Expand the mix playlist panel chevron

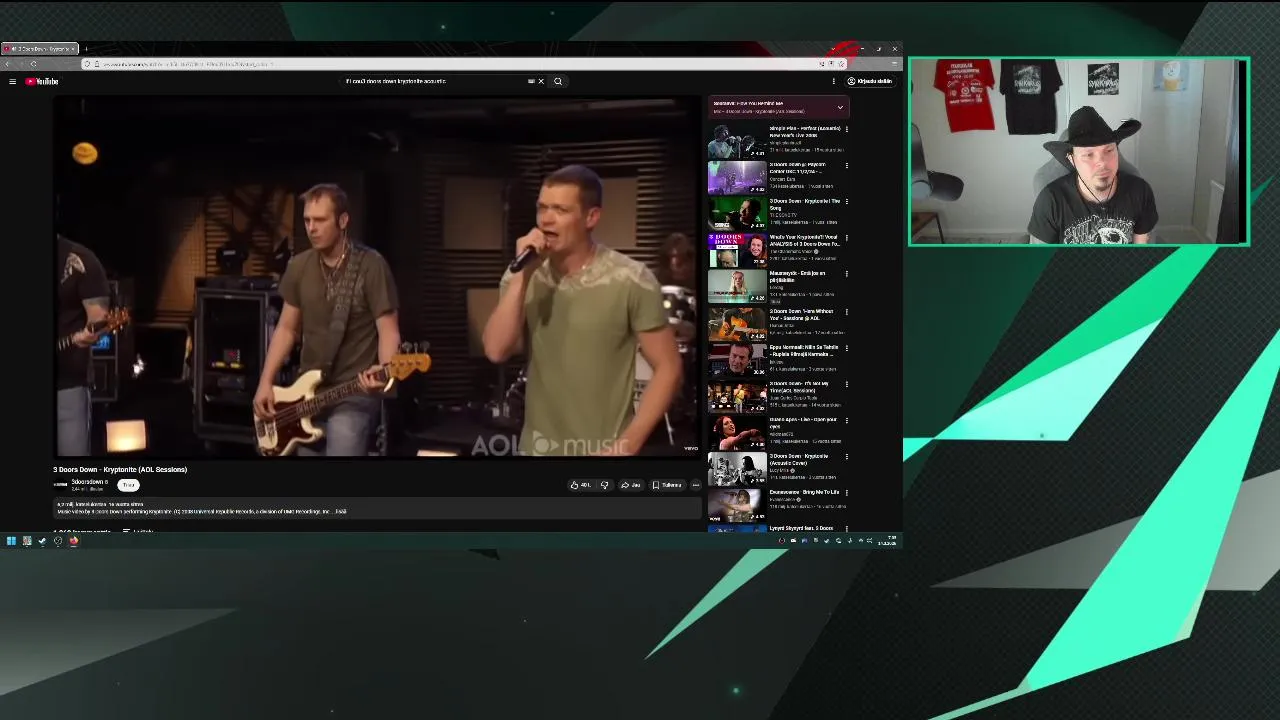point(840,107)
